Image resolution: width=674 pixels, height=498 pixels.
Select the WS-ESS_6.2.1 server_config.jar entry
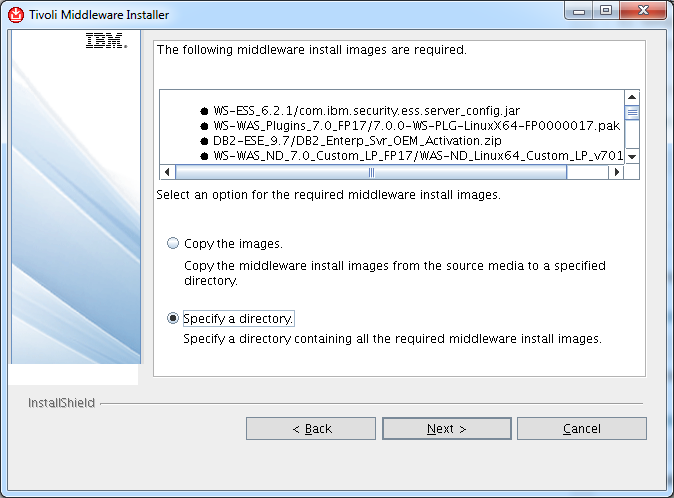click(360, 111)
